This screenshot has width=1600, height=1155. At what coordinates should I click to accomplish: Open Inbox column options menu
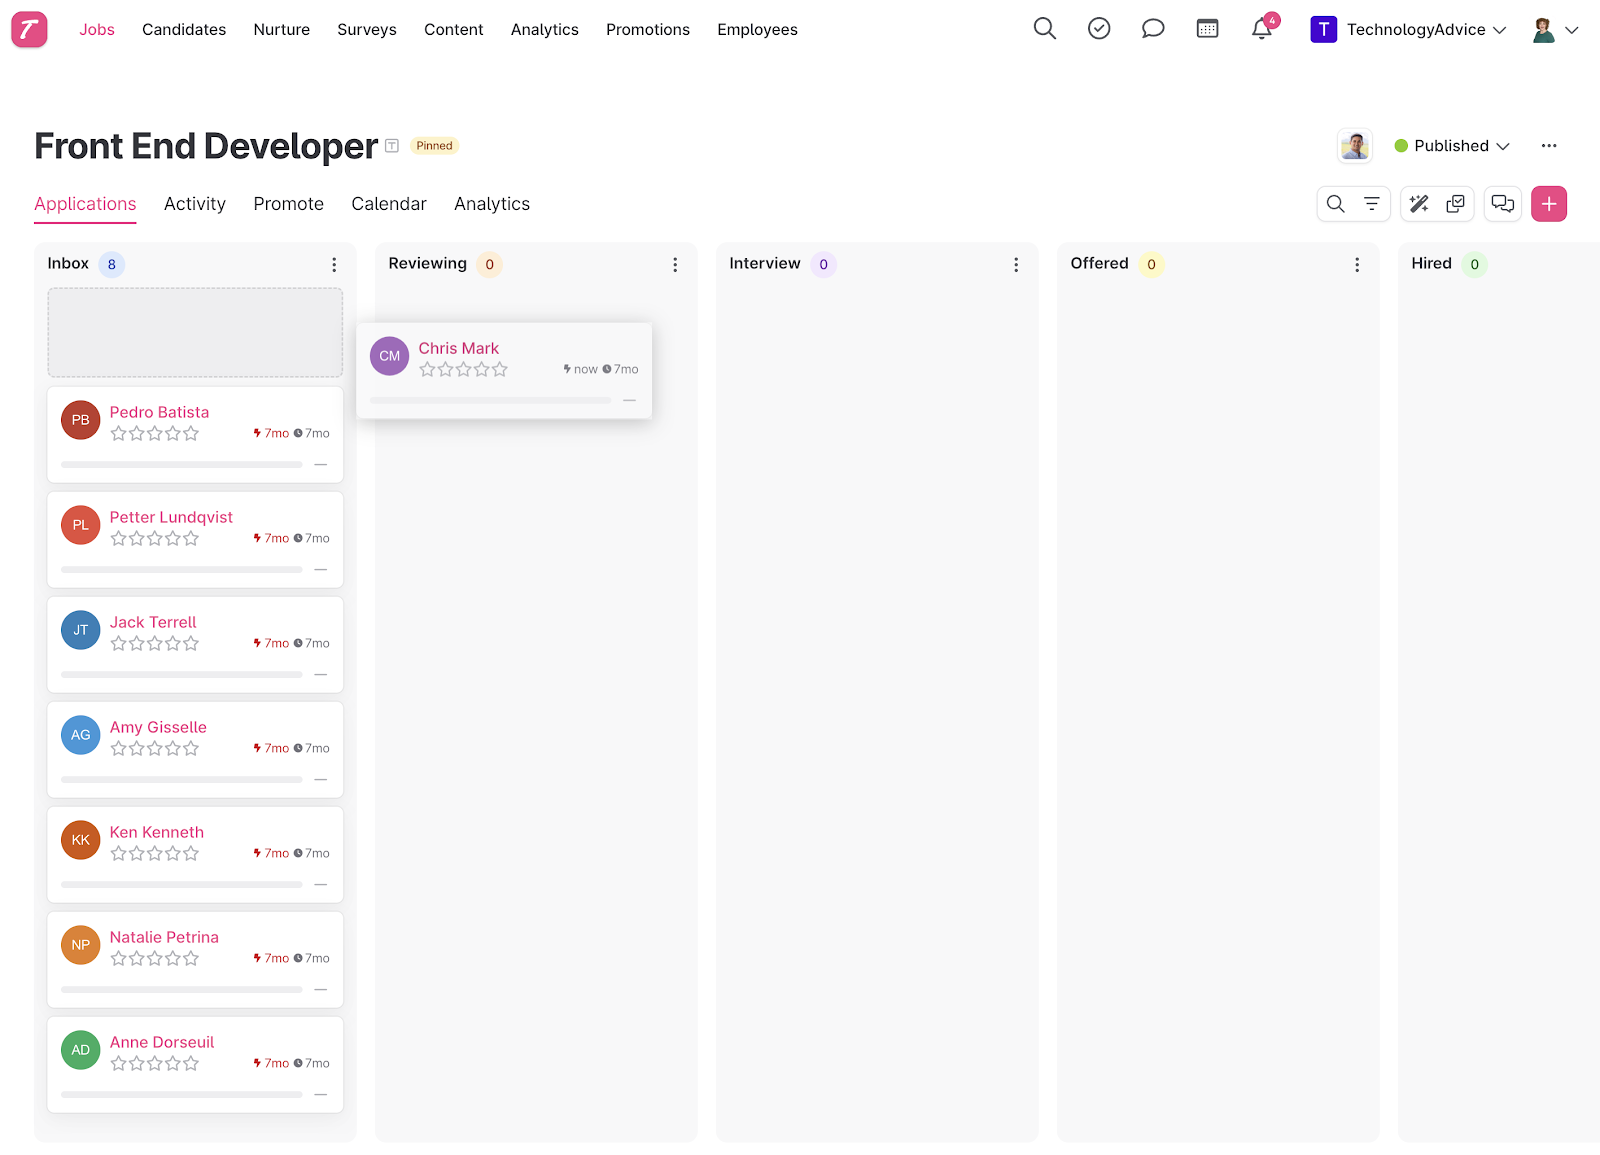(334, 264)
